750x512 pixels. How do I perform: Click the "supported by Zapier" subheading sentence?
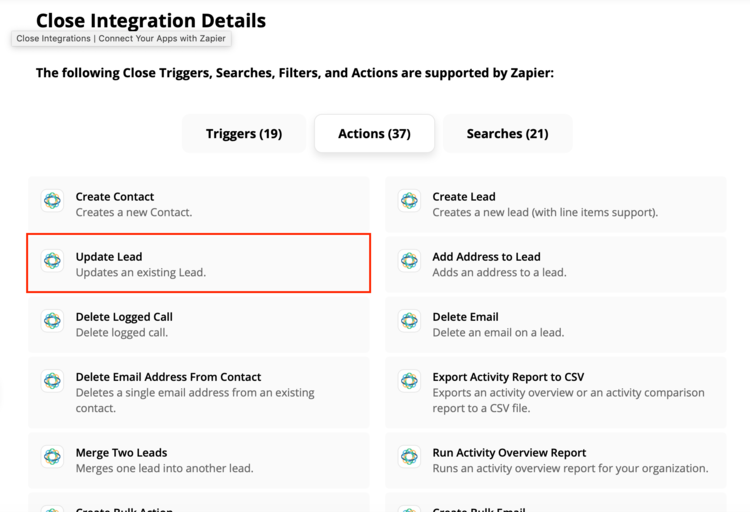click(x=295, y=73)
